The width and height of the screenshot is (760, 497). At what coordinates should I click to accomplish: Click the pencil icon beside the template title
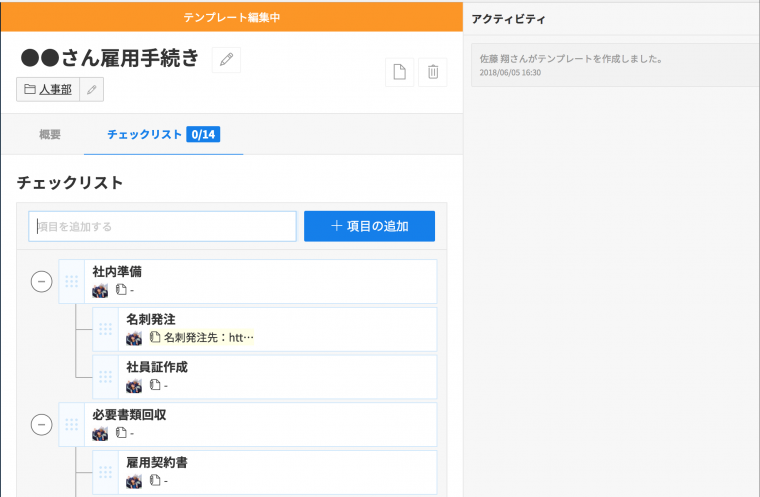coord(226,60)
